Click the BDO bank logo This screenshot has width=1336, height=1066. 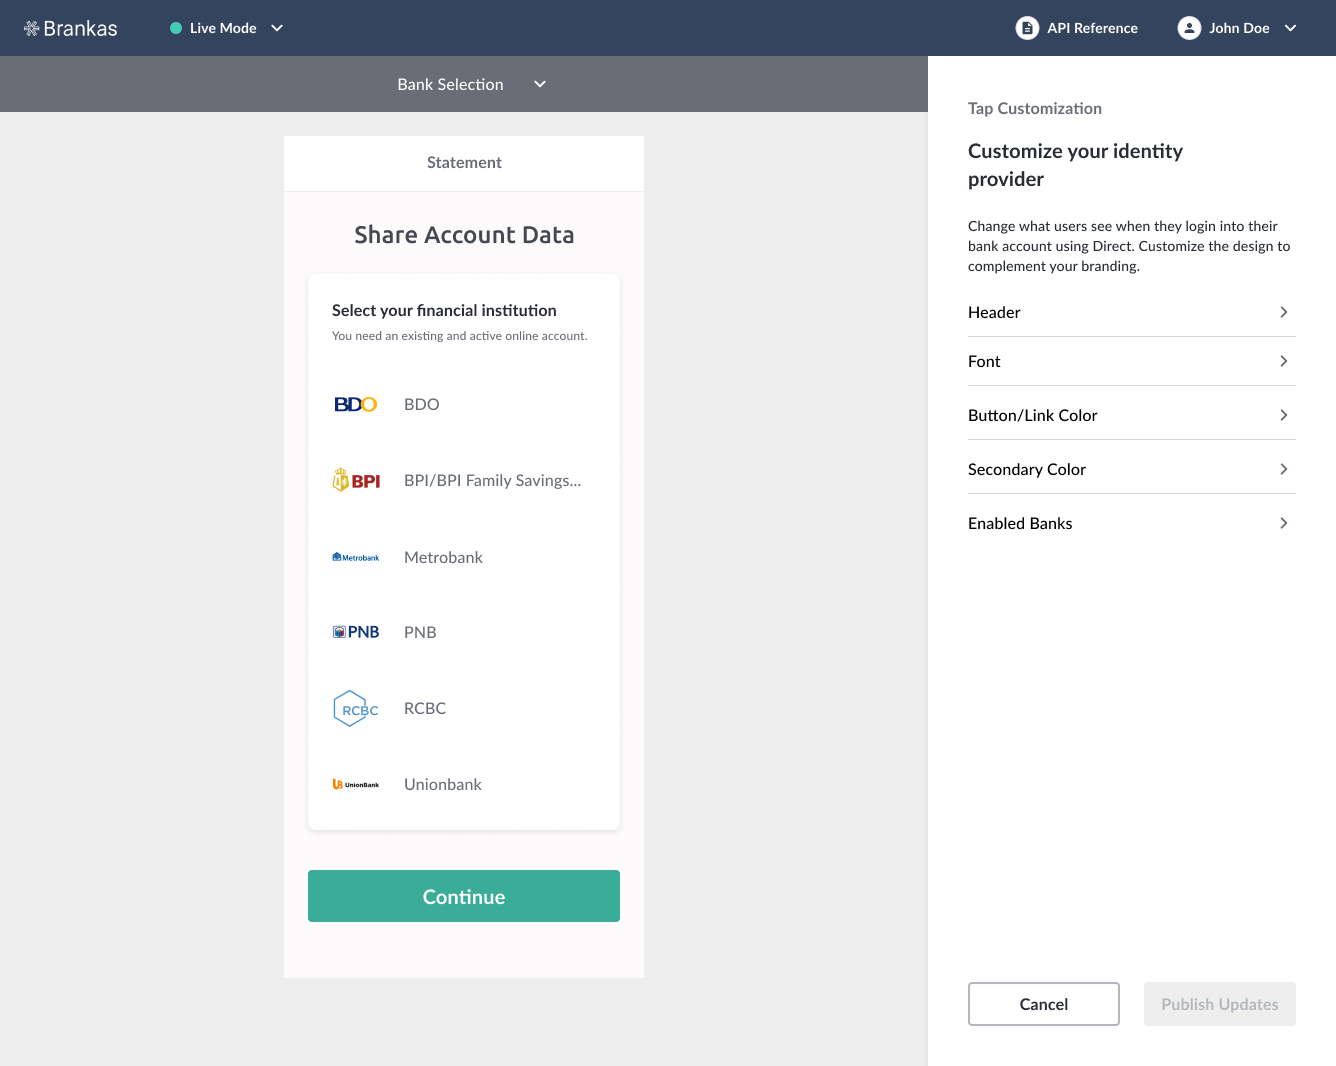coord(355,404)
